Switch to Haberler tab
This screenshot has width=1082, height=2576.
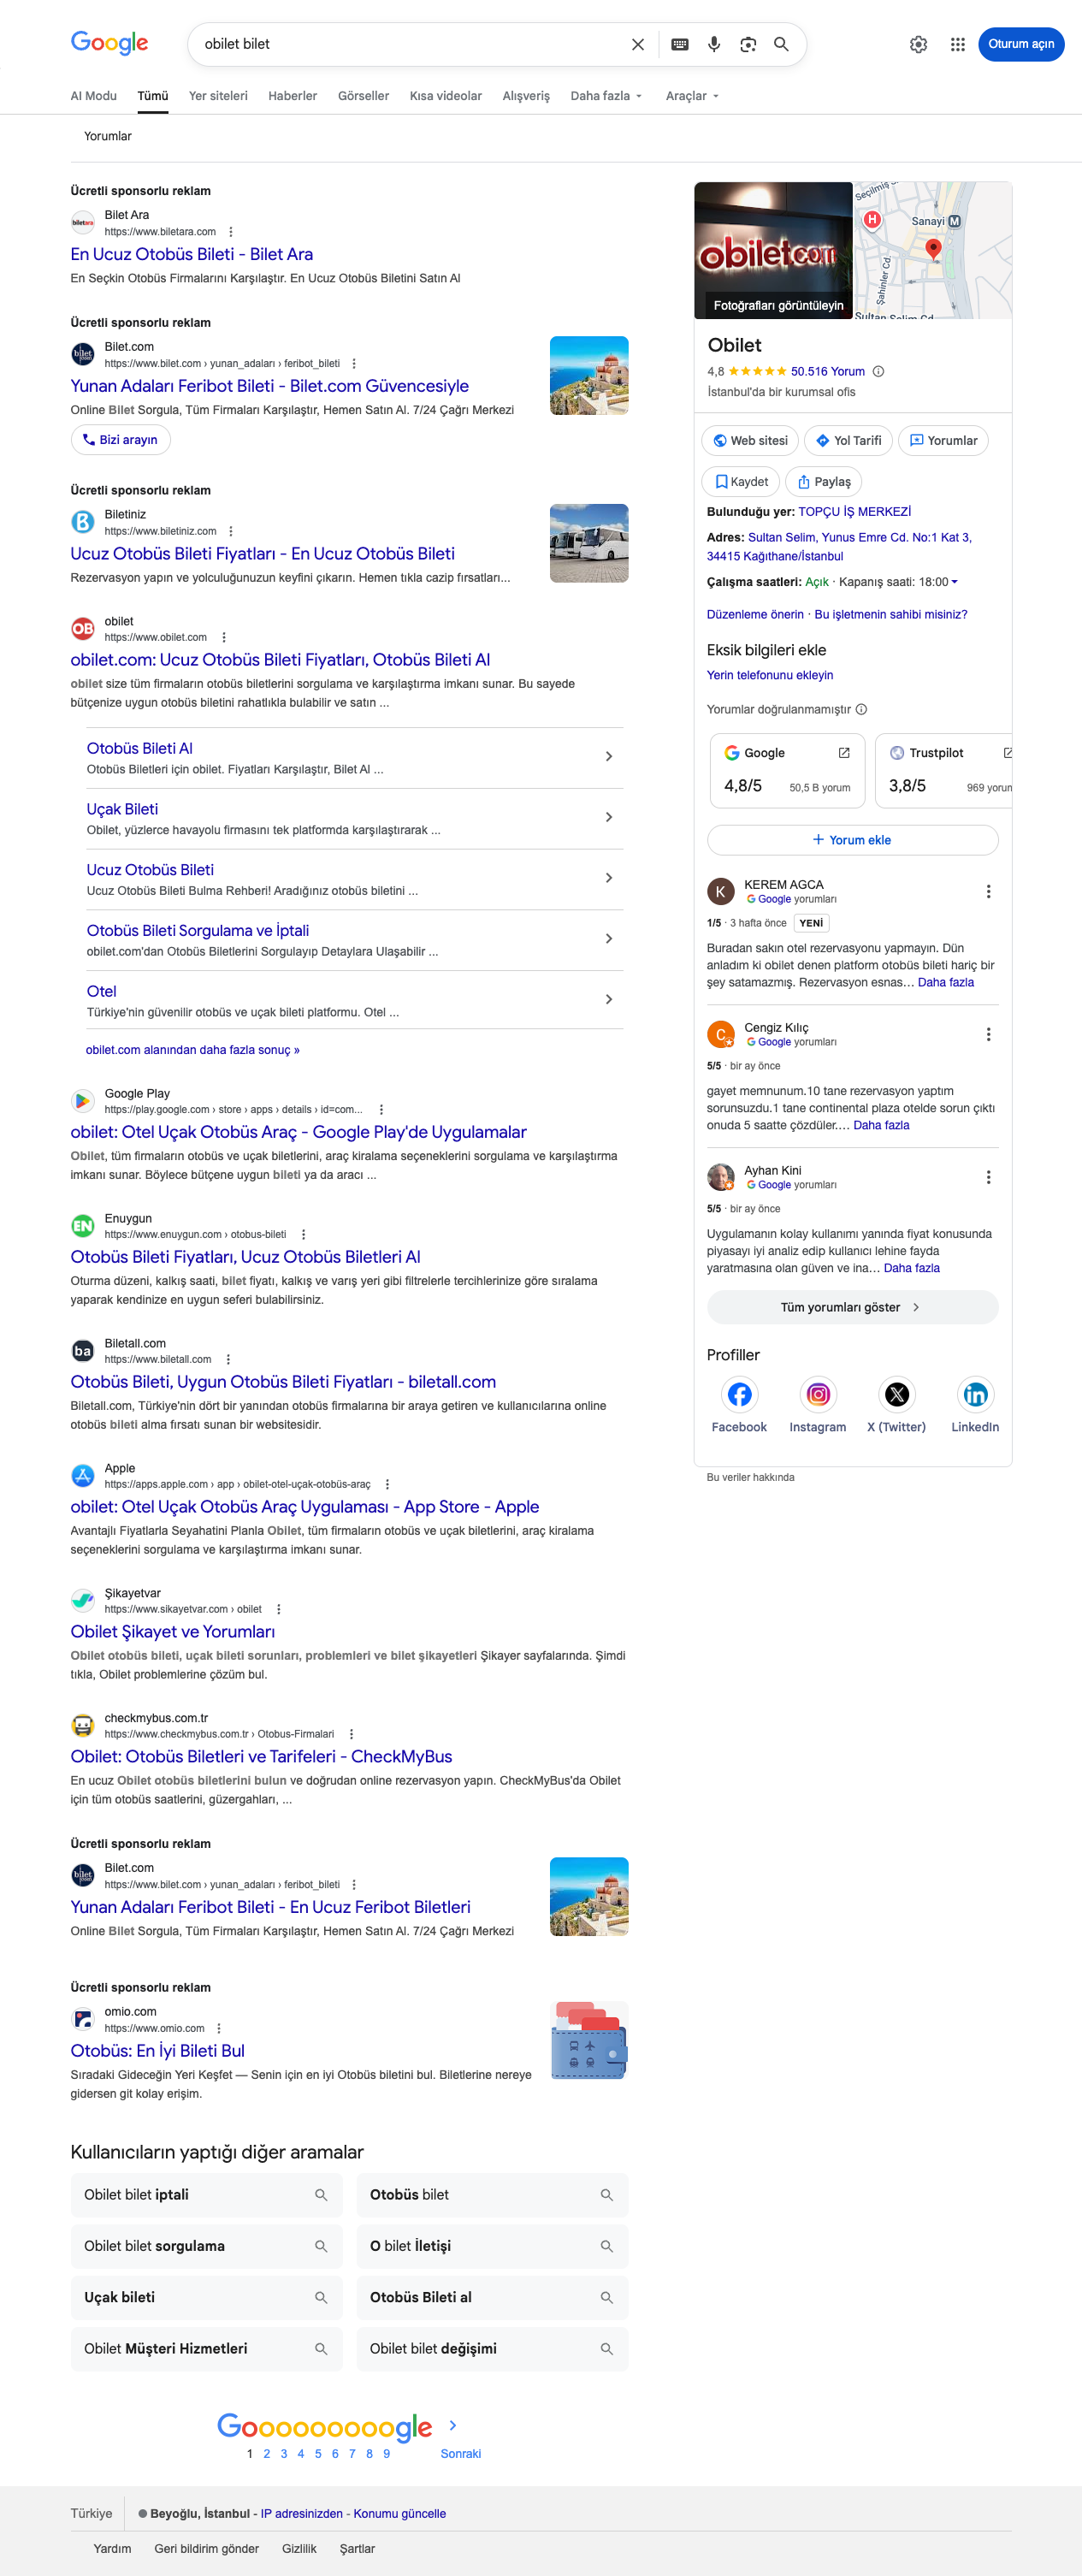coord(292,96)
